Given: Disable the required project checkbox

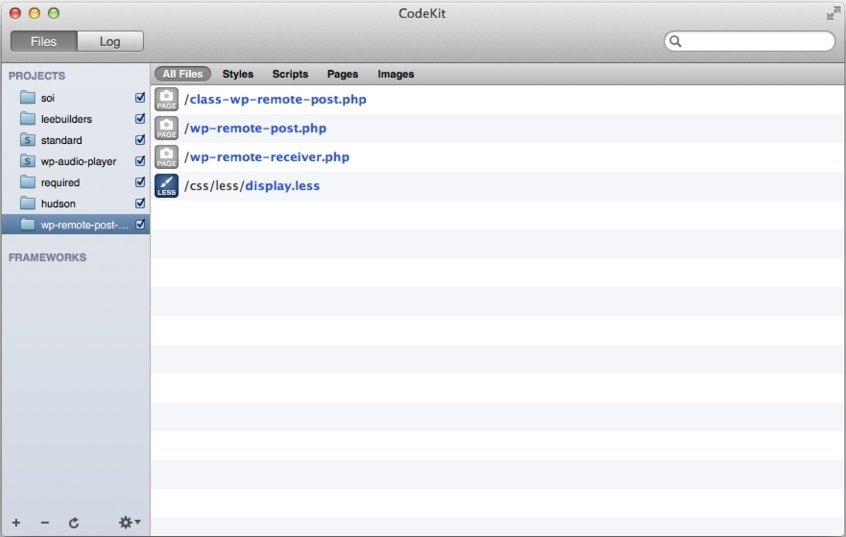Looking at the screenshot, I should [x=140, y=182].
